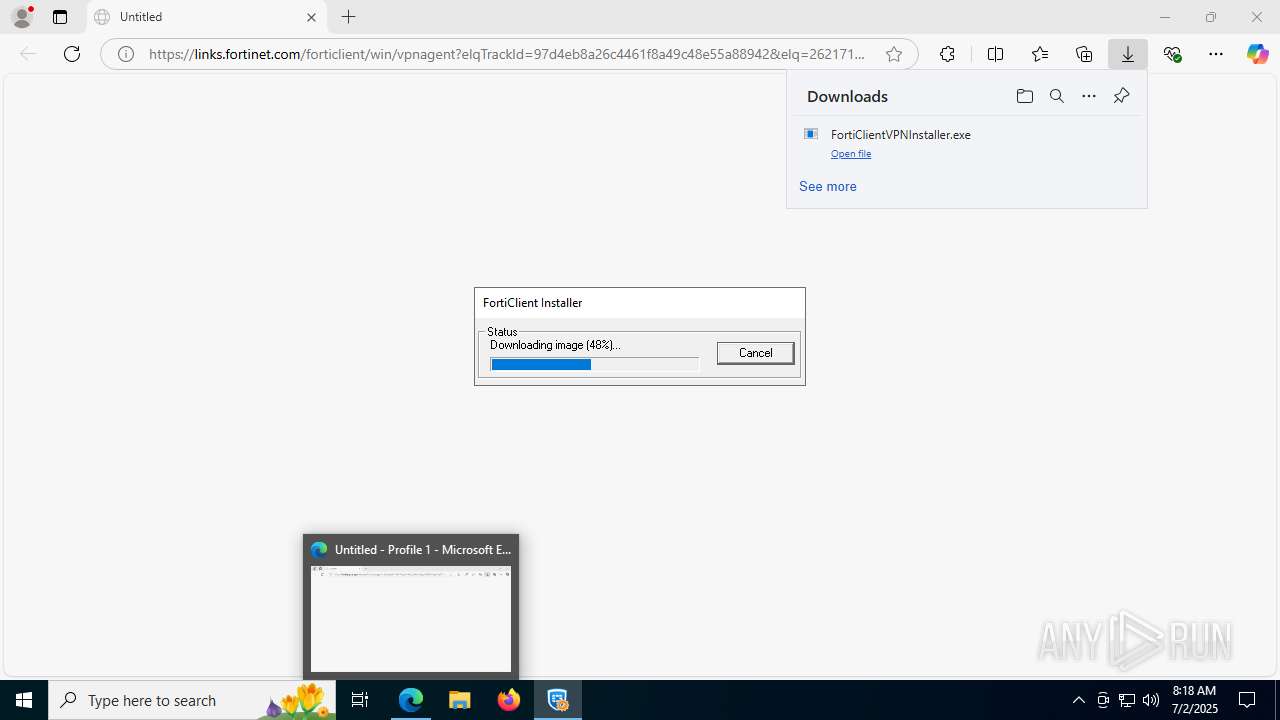Cancel the FortiClient installer download
The image size is (1280, 720).
pyautogui.click(x=755, y=353)
